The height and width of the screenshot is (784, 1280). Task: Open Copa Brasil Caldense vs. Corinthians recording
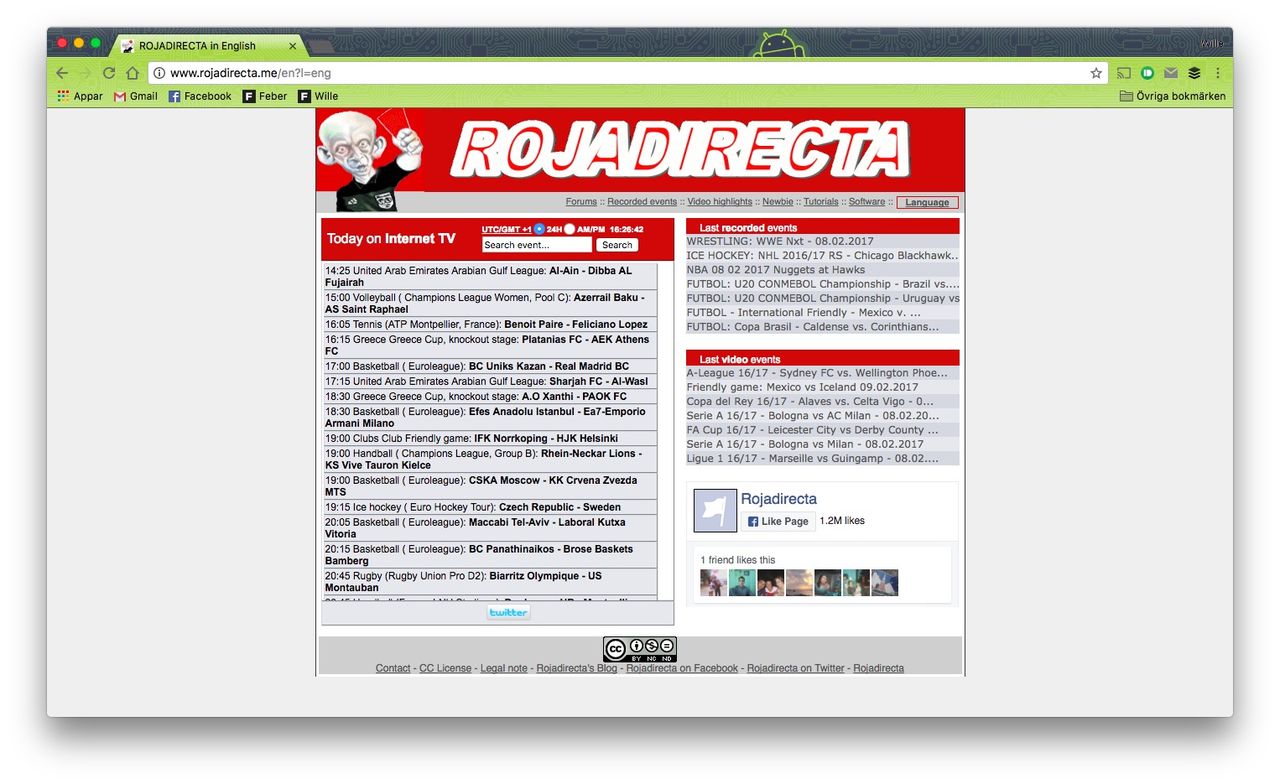pyautogui.click(x=813, y=327)
